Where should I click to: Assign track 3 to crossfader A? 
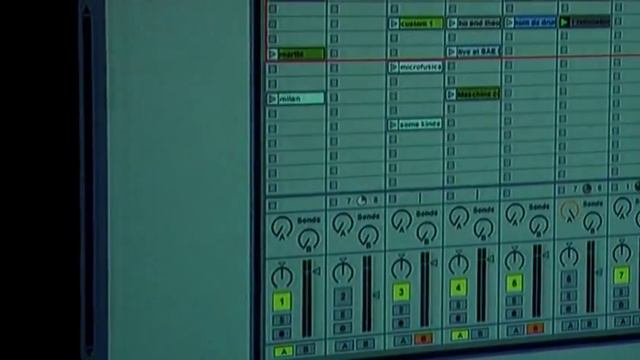(403, 341)
